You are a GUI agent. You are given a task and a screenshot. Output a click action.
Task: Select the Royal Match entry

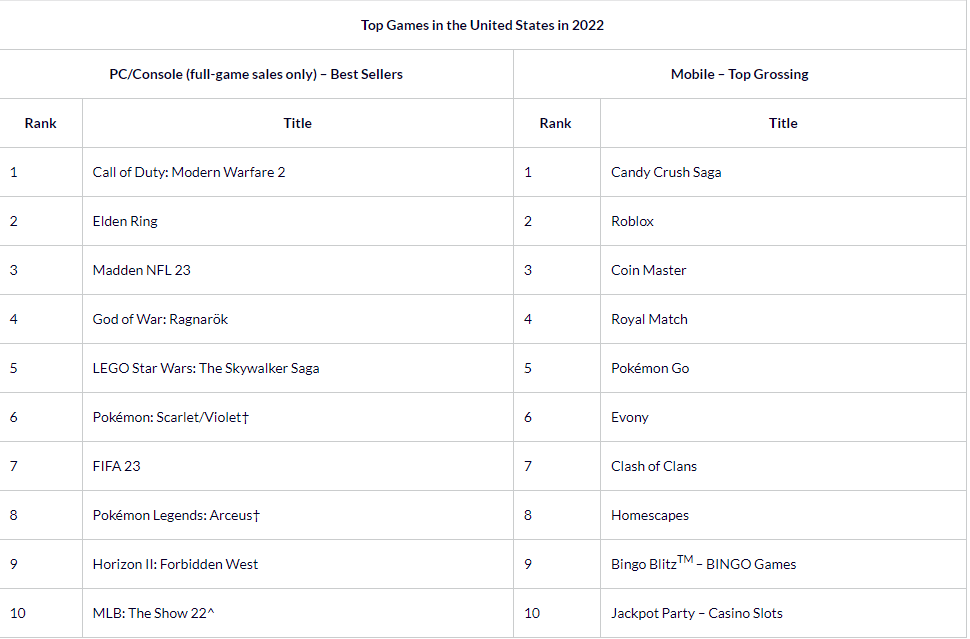pos(649,319)
